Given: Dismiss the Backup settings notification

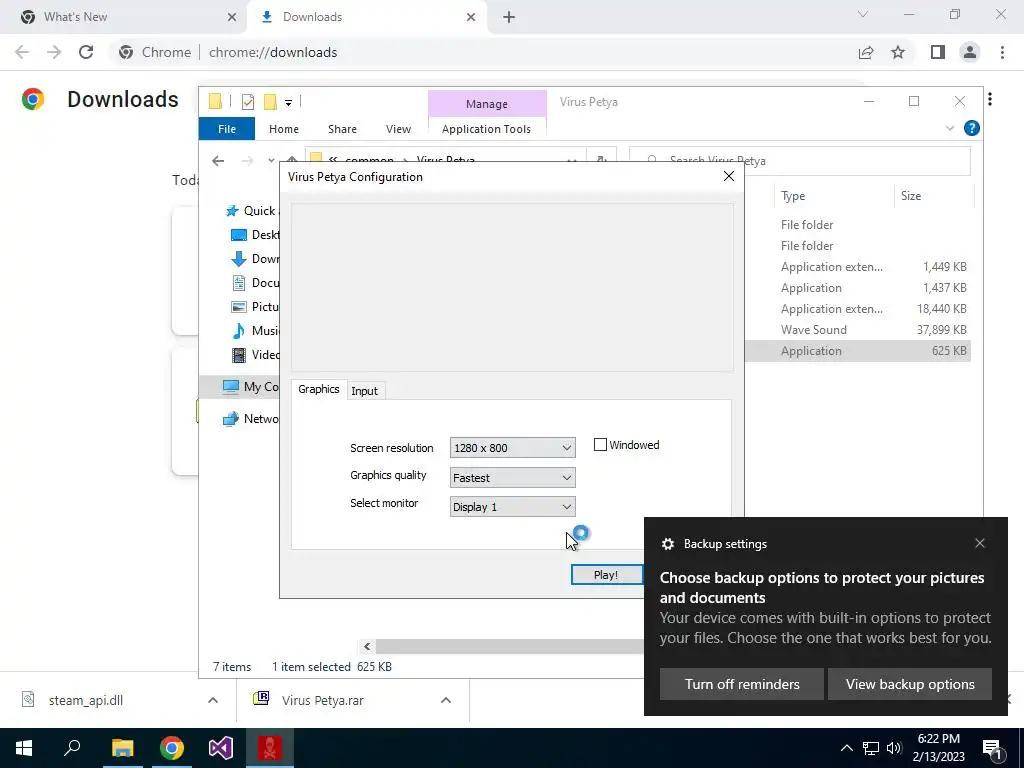Looking at the screenshot, I should click(980, 543).
